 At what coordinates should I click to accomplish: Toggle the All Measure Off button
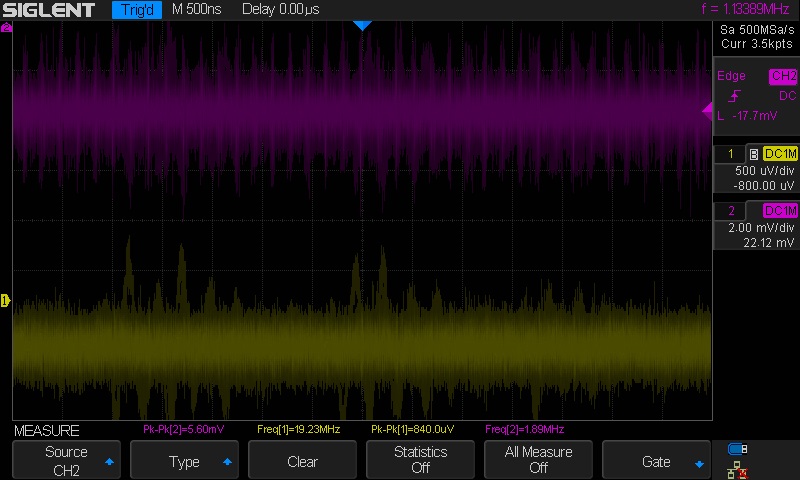tap(538, 460)
